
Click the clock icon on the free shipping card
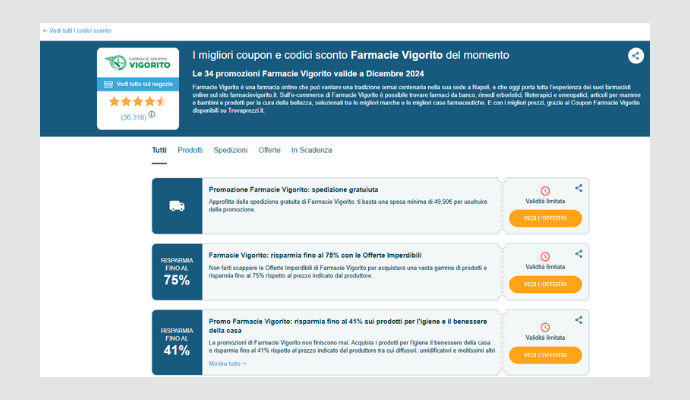[x=545, y=191]
